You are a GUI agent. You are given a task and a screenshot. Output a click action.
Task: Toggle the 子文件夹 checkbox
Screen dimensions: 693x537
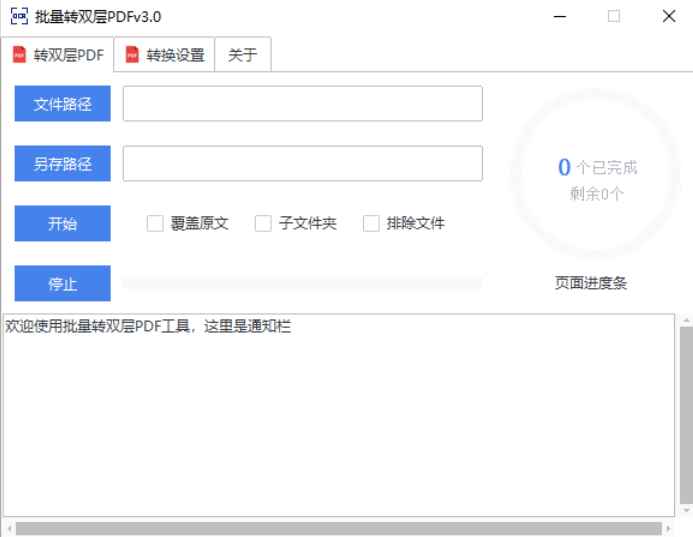(263, 223)
